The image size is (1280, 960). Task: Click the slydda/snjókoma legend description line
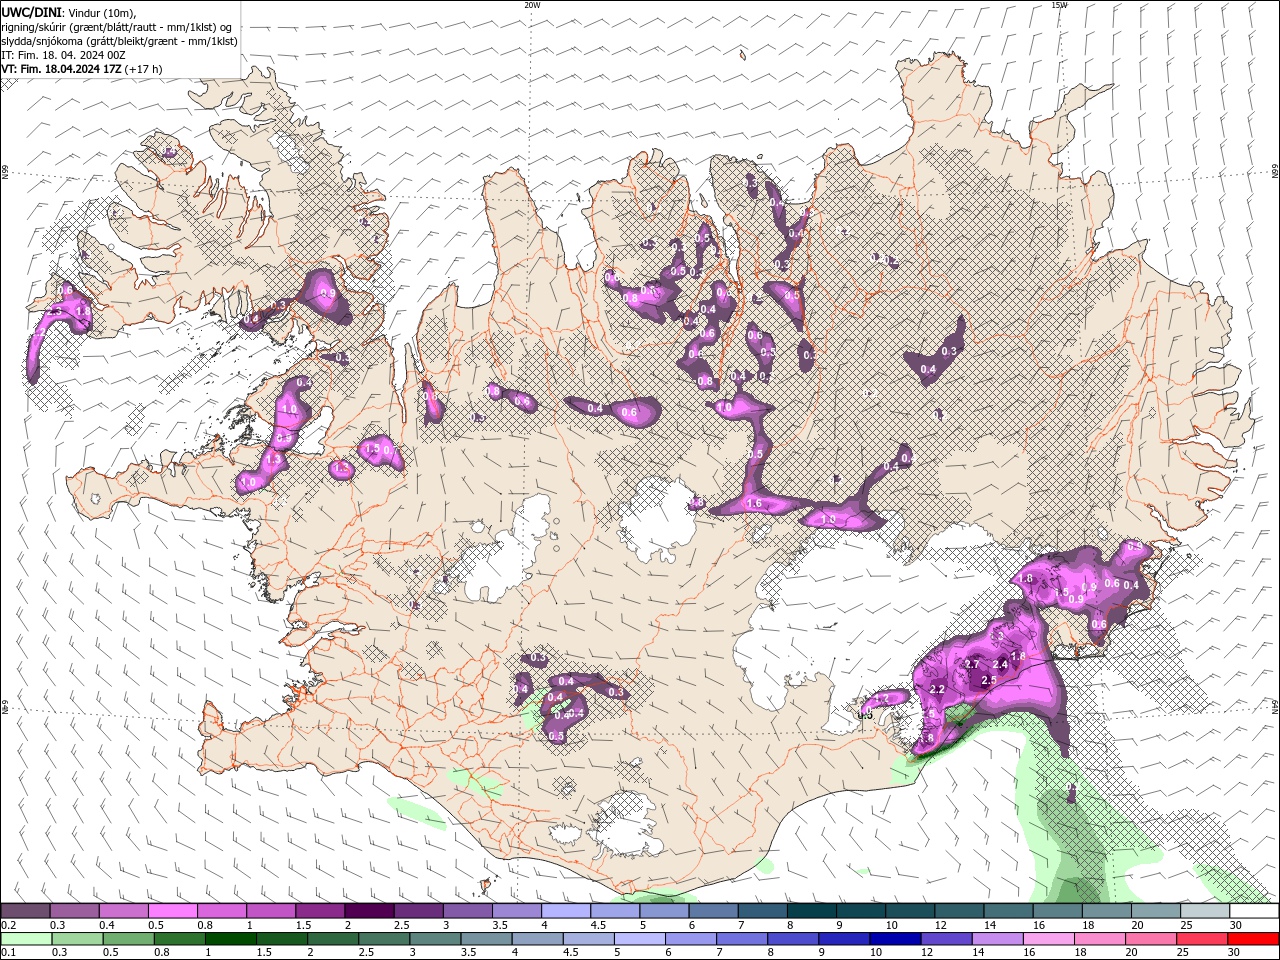120,41
